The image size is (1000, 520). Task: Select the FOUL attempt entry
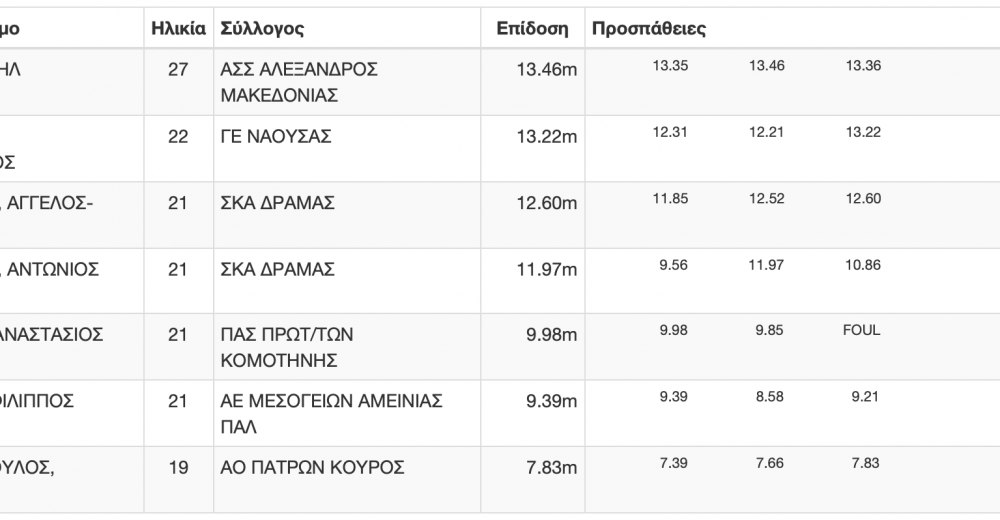862,331
